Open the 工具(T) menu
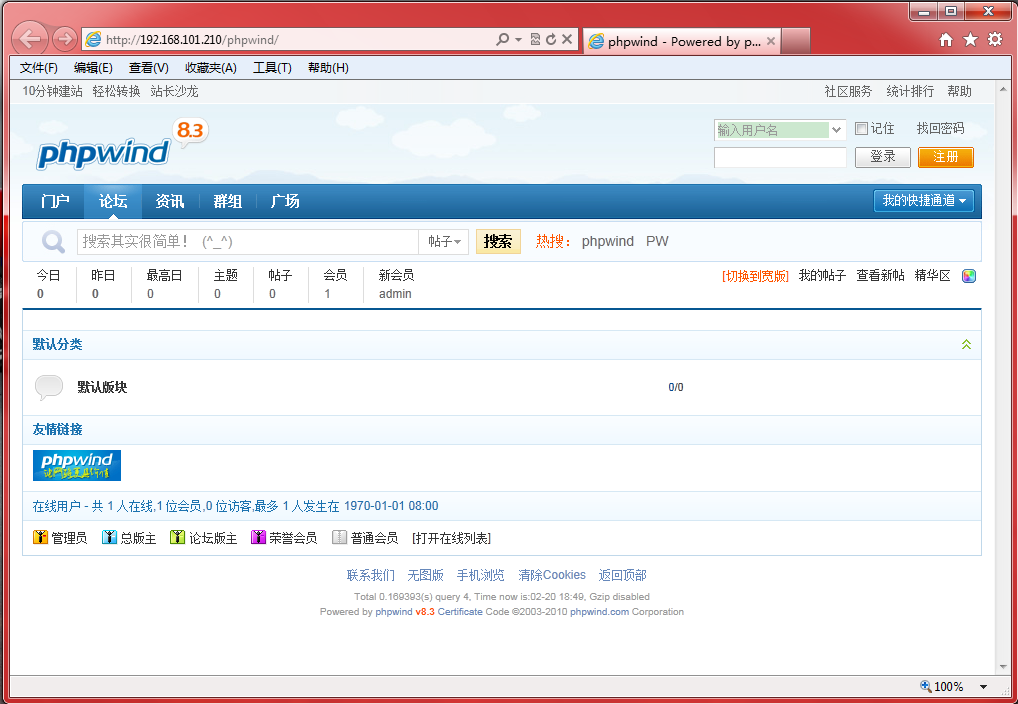Screen dimensions: 1018x704 (273, 68)
